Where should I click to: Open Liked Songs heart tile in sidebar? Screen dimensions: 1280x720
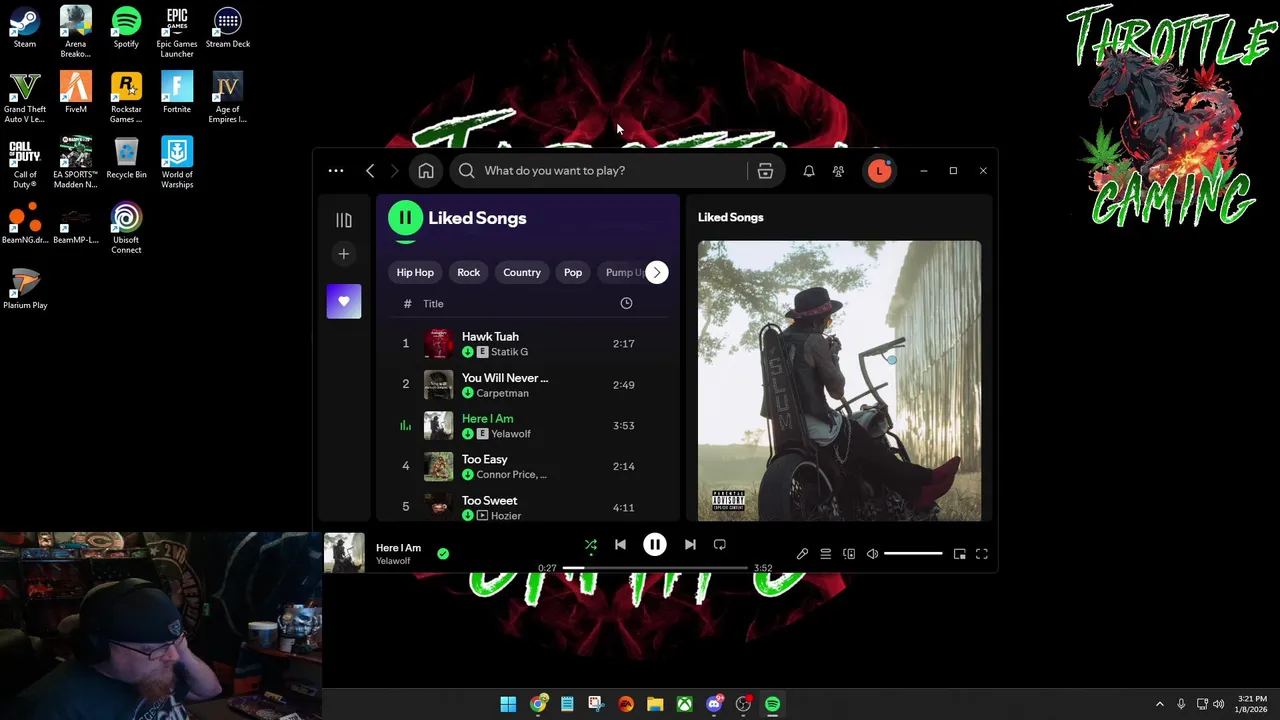click(344, 301)
